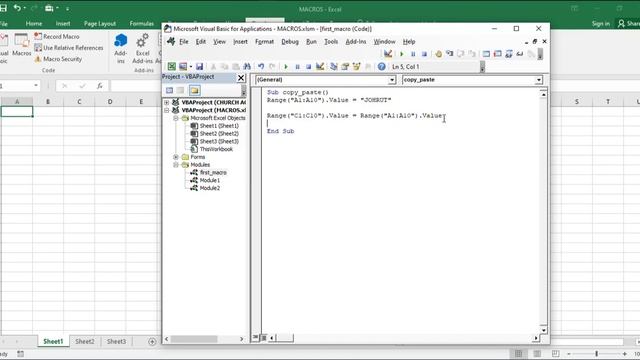Close the Project - VBAProject pane
The height and width of the screenshot is (360, 640).
(x=241, y=78)
